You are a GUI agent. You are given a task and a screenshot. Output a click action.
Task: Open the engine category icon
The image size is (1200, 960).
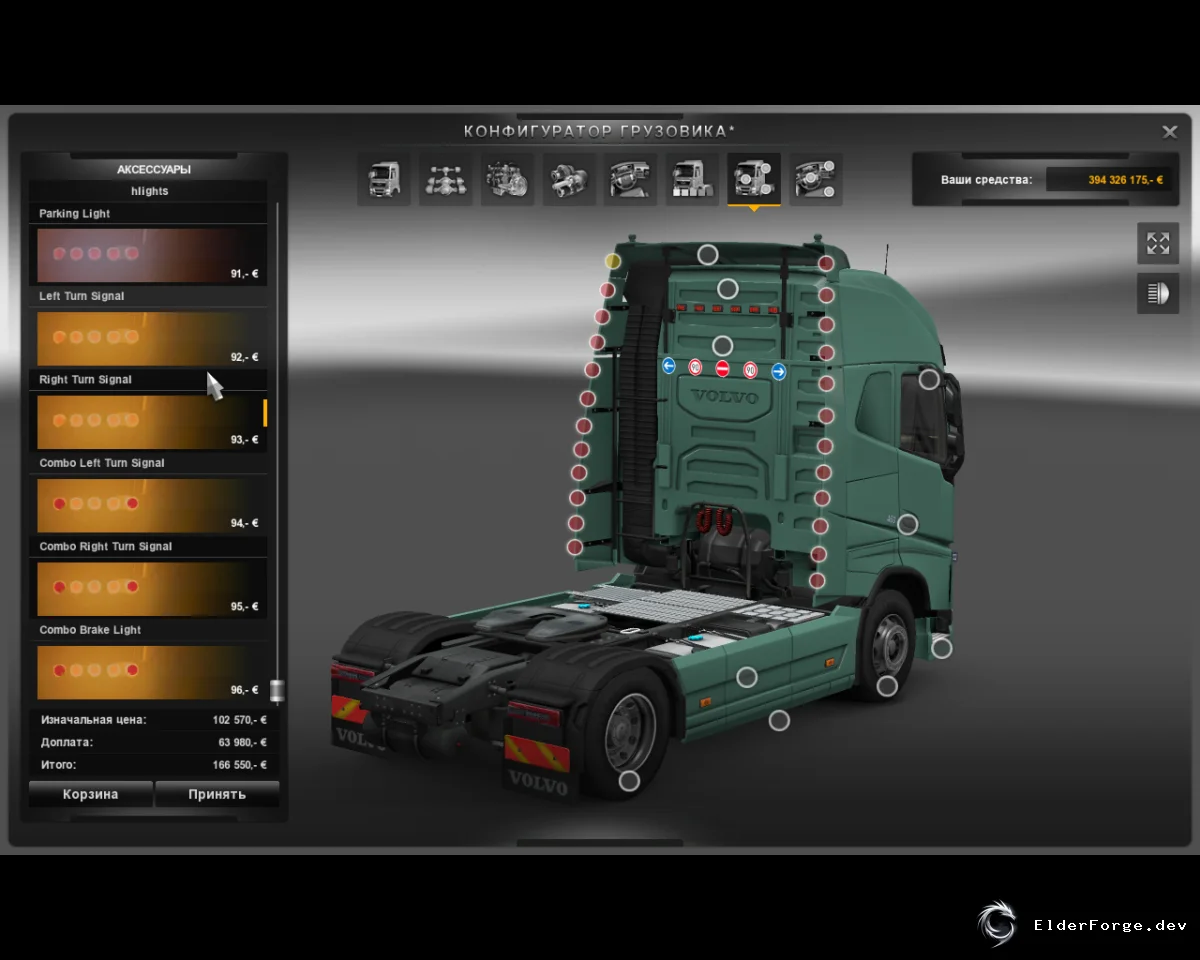click(507, 179)
